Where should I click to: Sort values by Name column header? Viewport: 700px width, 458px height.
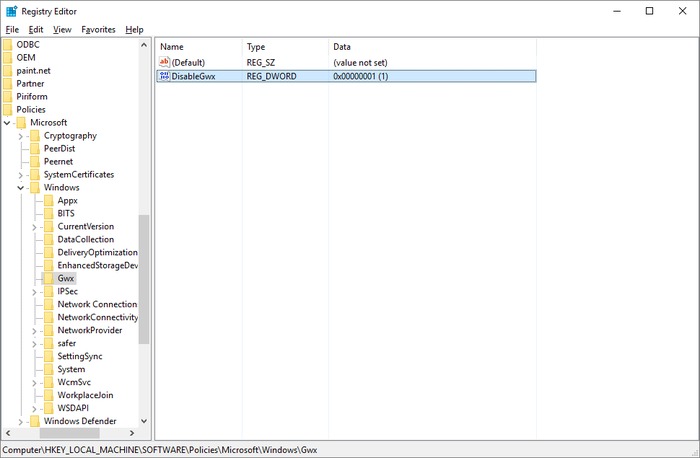pos(198,47)
